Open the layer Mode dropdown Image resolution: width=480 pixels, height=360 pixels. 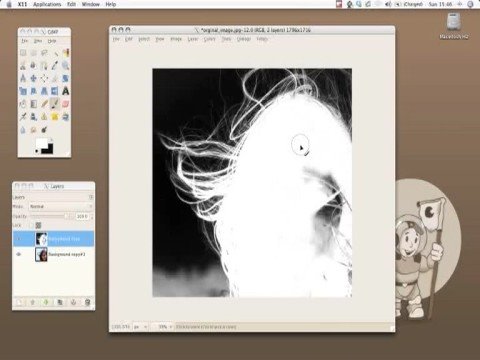pos(61,207)
